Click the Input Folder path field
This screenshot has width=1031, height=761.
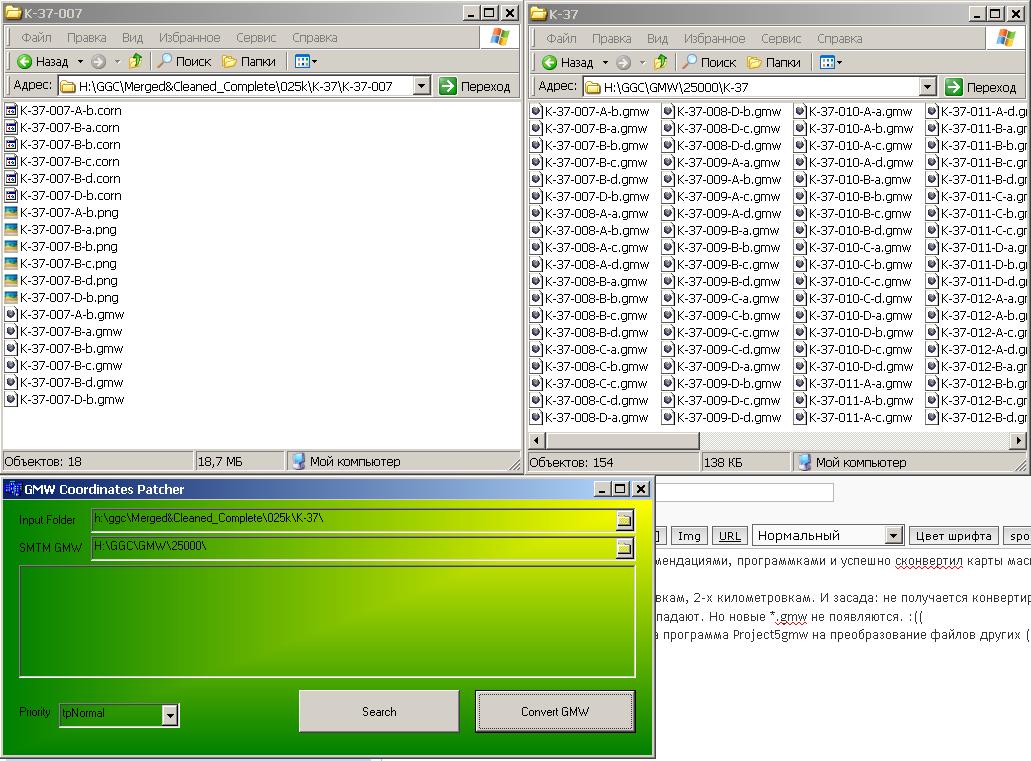(352, 519)
